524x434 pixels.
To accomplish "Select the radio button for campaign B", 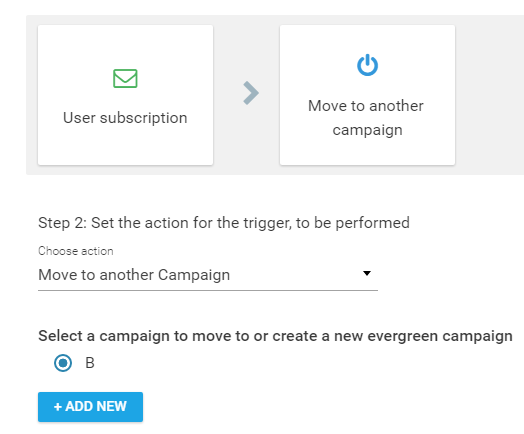I will click(63, 363).
